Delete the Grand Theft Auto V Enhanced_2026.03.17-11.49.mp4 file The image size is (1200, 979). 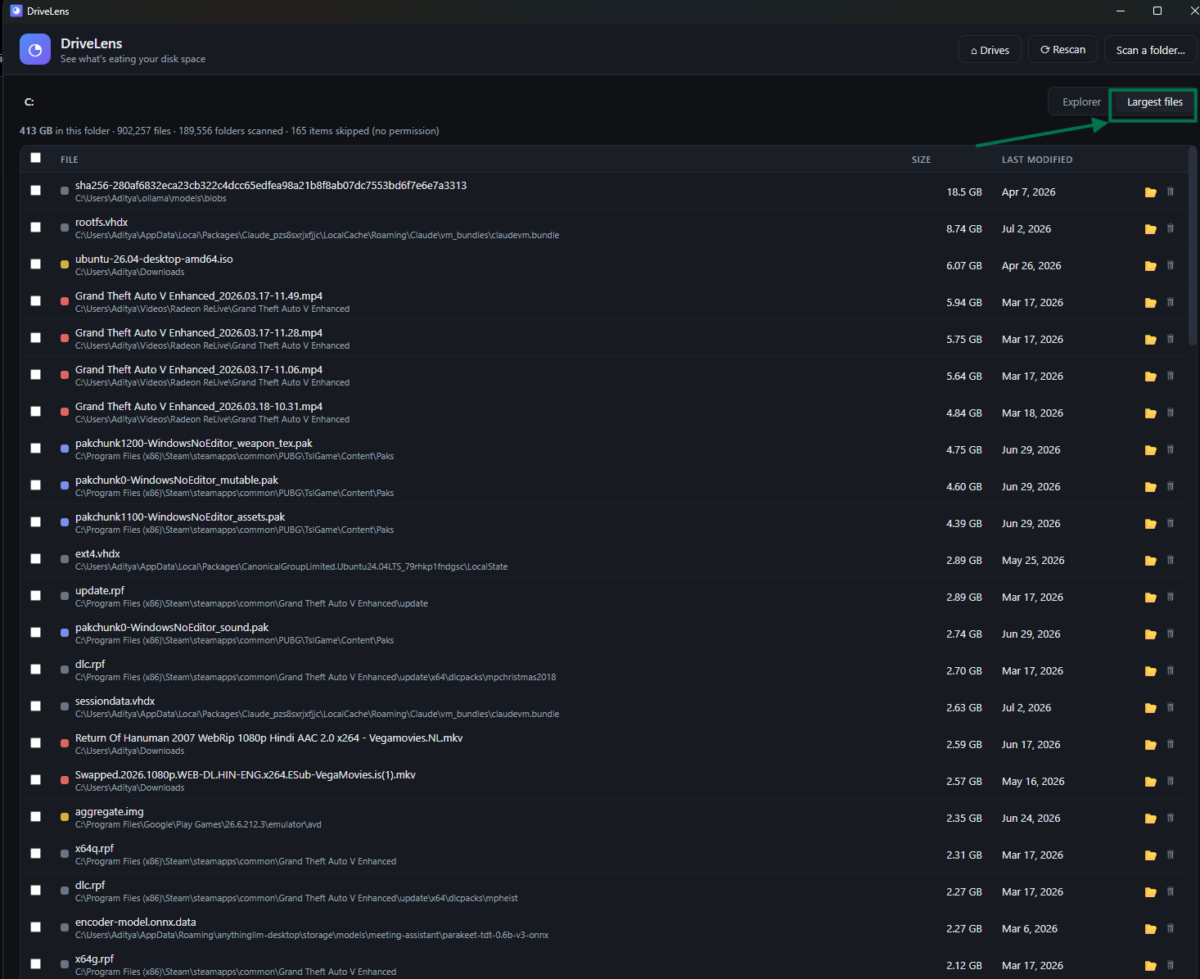(1170, 302)
